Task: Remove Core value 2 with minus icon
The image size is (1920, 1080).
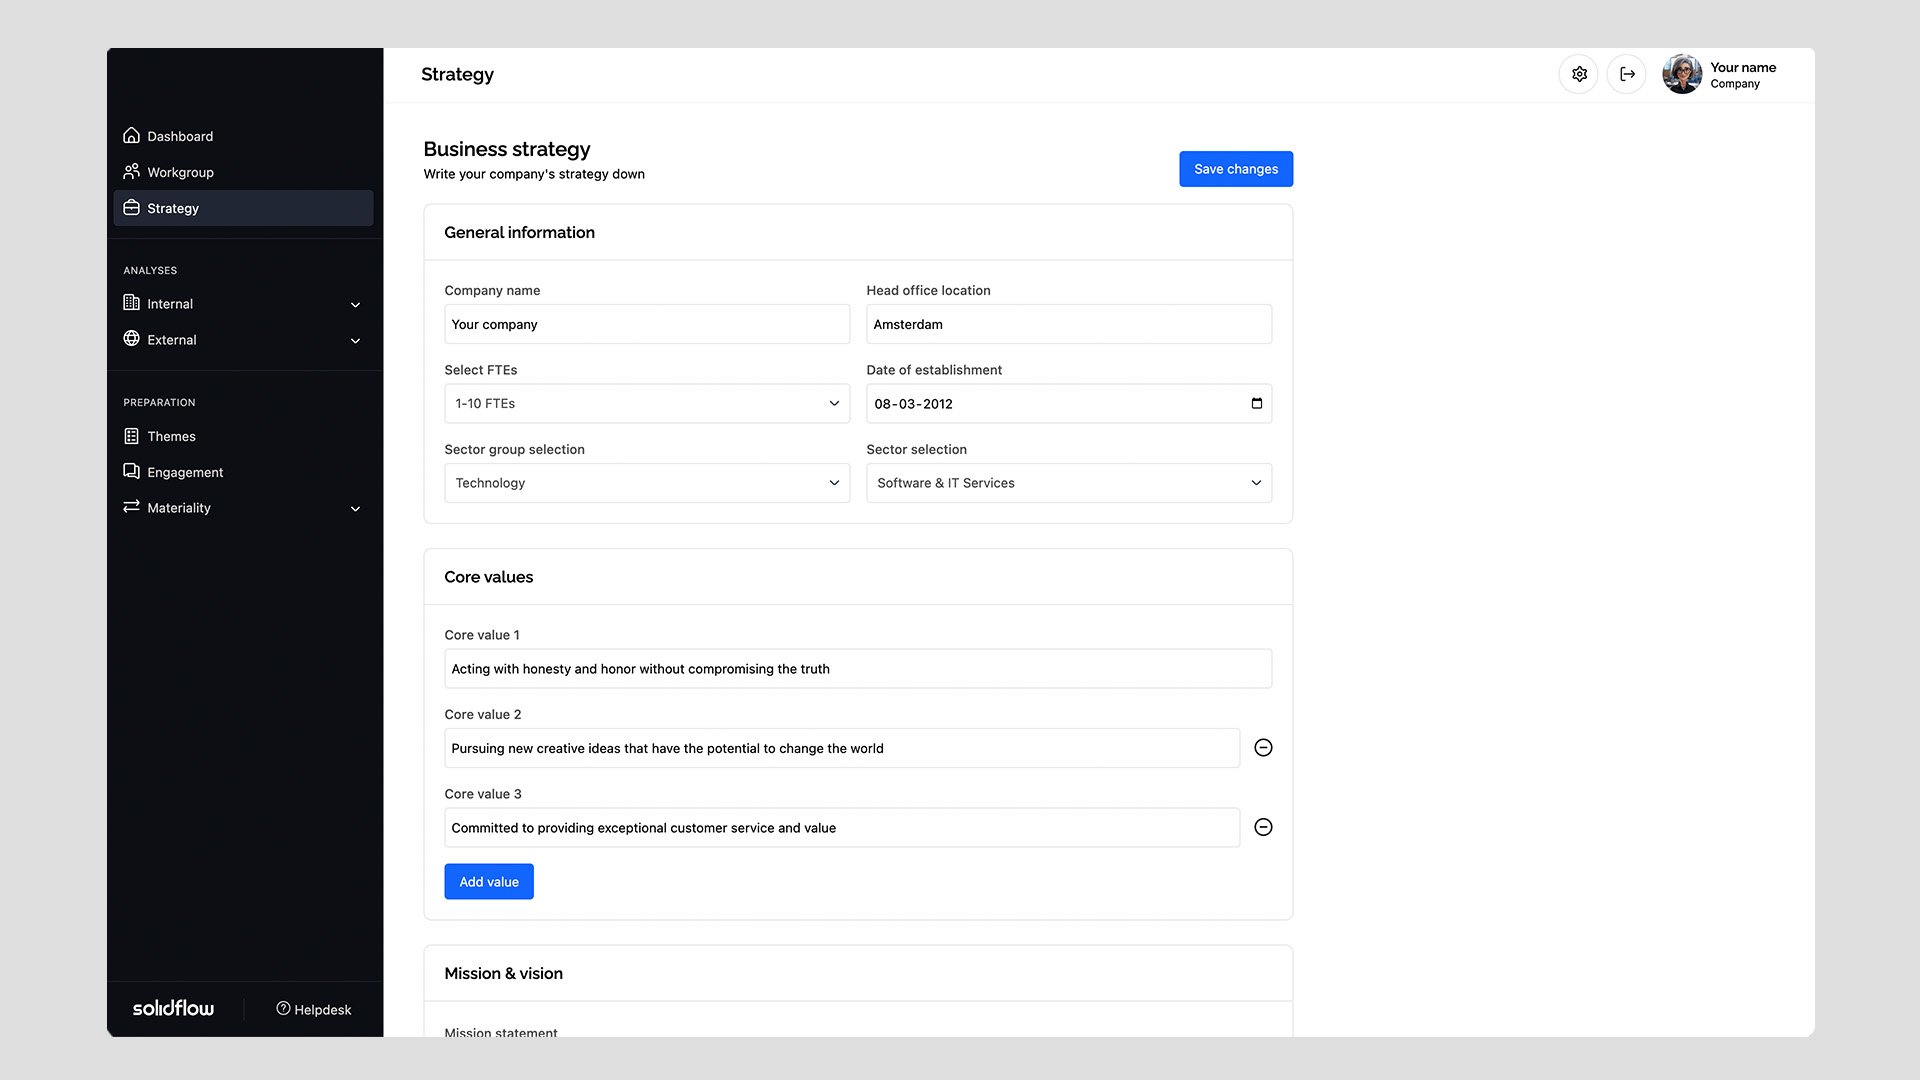Action: pos(1263,748)
